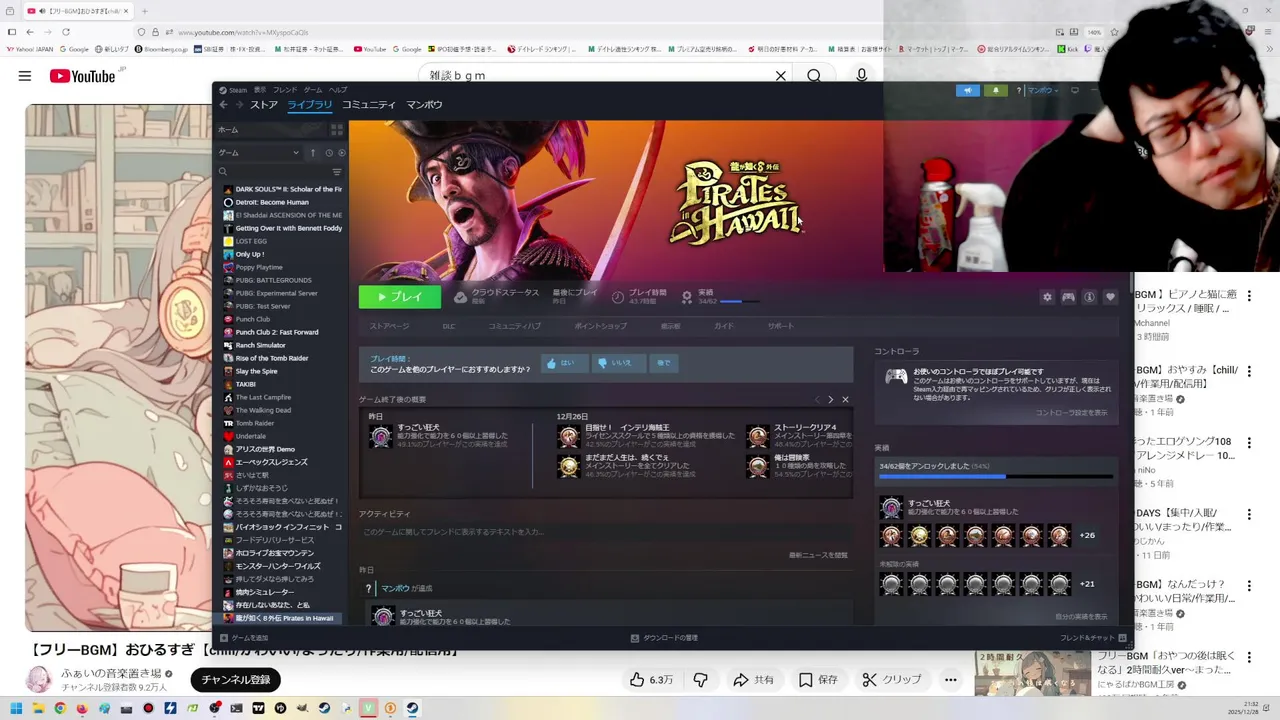The image size is (1280, 720).
Task: Share the video with 共有 button
Action: coord(754,680)
